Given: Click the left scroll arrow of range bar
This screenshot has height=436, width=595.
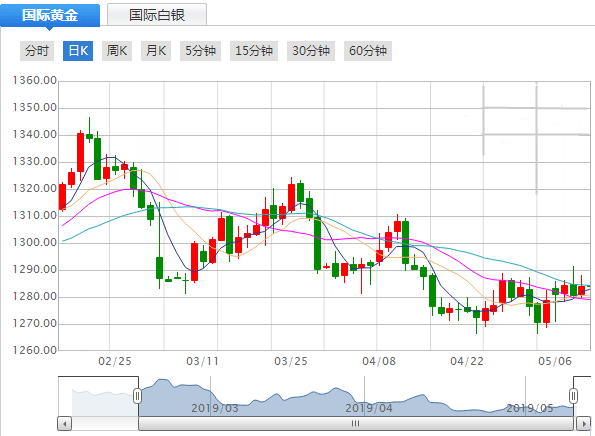Looking at the screenshot, I should [x=65, y=423].
